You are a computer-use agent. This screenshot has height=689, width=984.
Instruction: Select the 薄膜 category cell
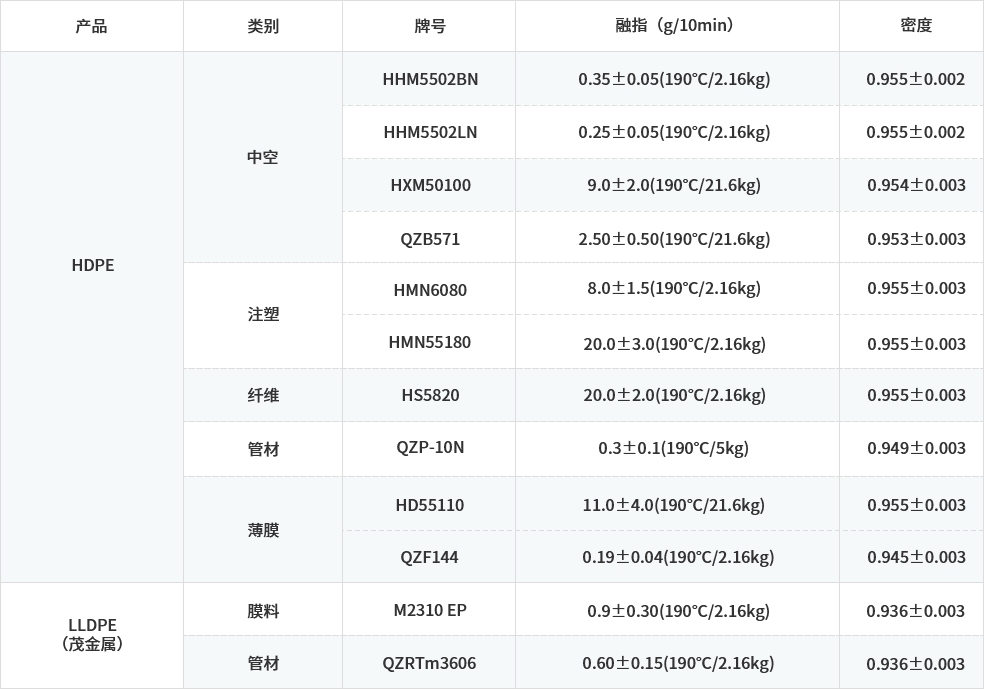tap(262, 530)
